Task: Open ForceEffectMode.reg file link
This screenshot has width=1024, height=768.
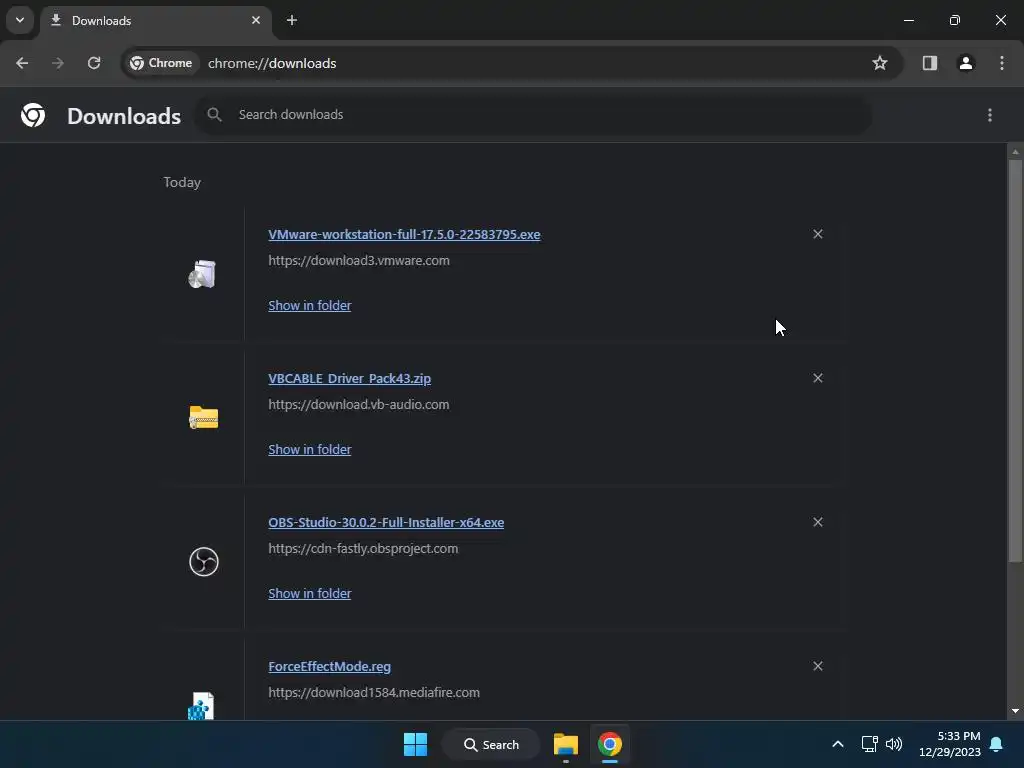Action: tap(329, 667)
